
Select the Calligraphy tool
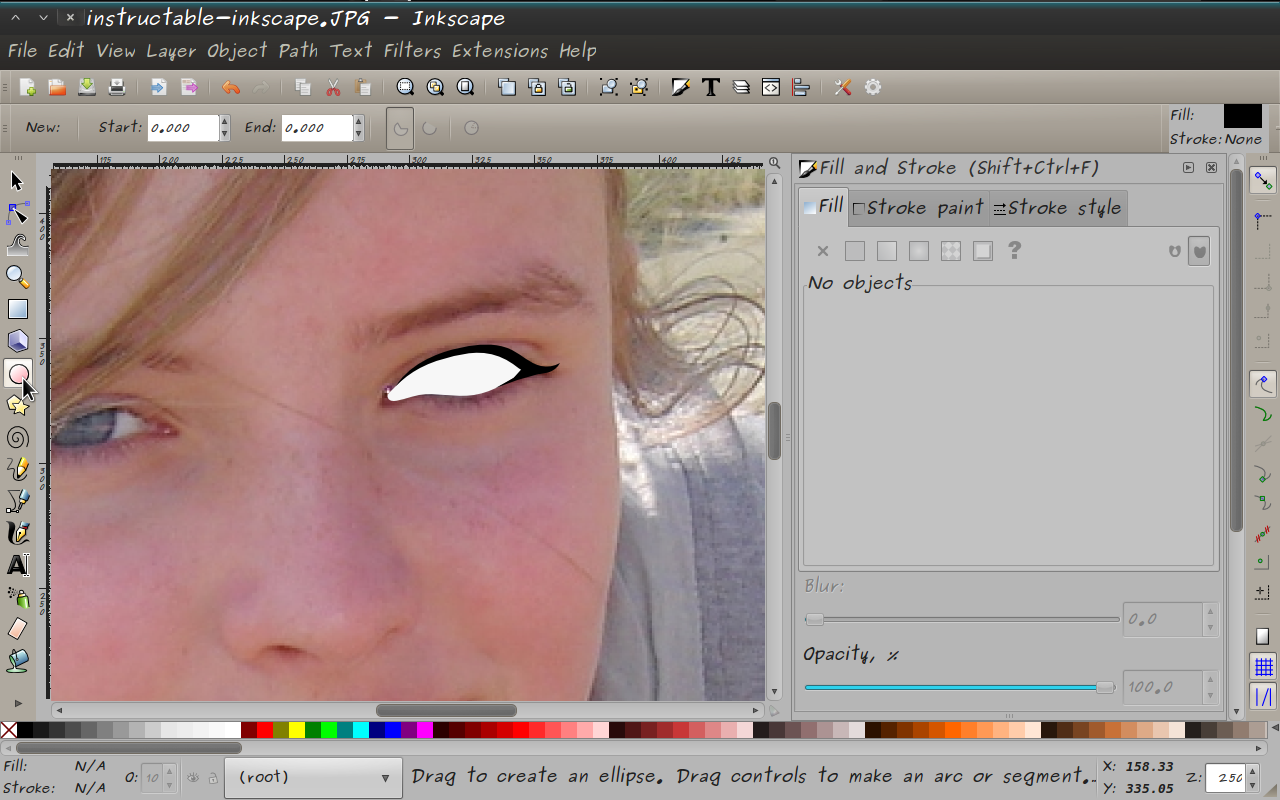17,533
